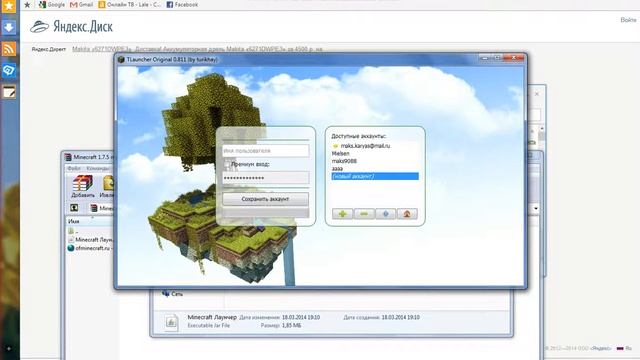Image resolution: width=640 pixels, height=360 pixels.
Task: Click the WinRAR Извлечь toolbar icon
Action: 107,187
